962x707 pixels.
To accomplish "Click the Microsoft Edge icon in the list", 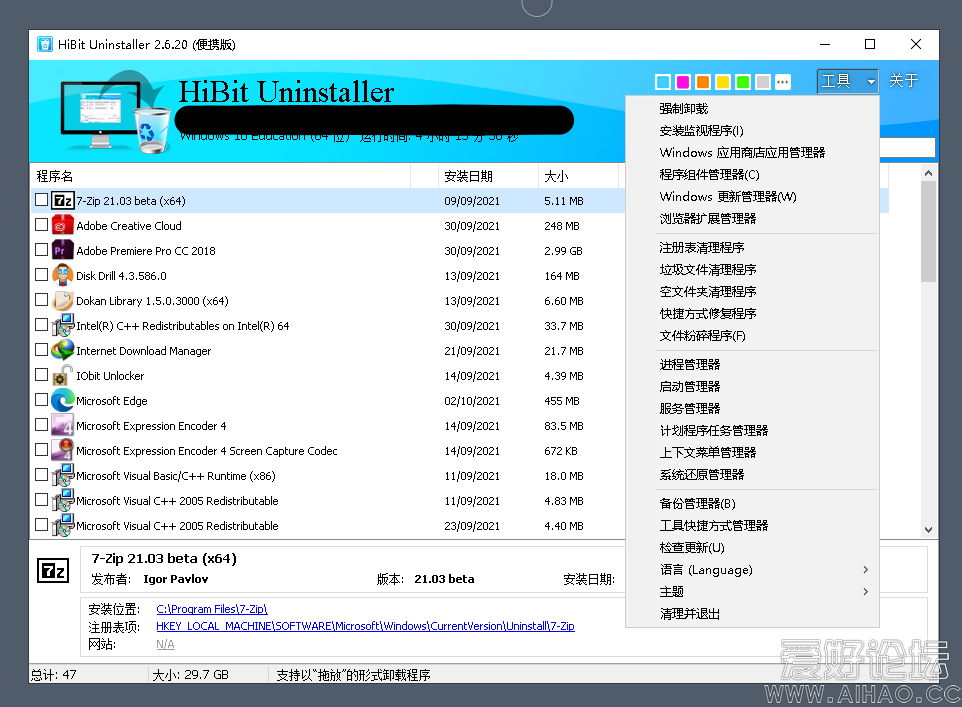I will tap(62, 400).
